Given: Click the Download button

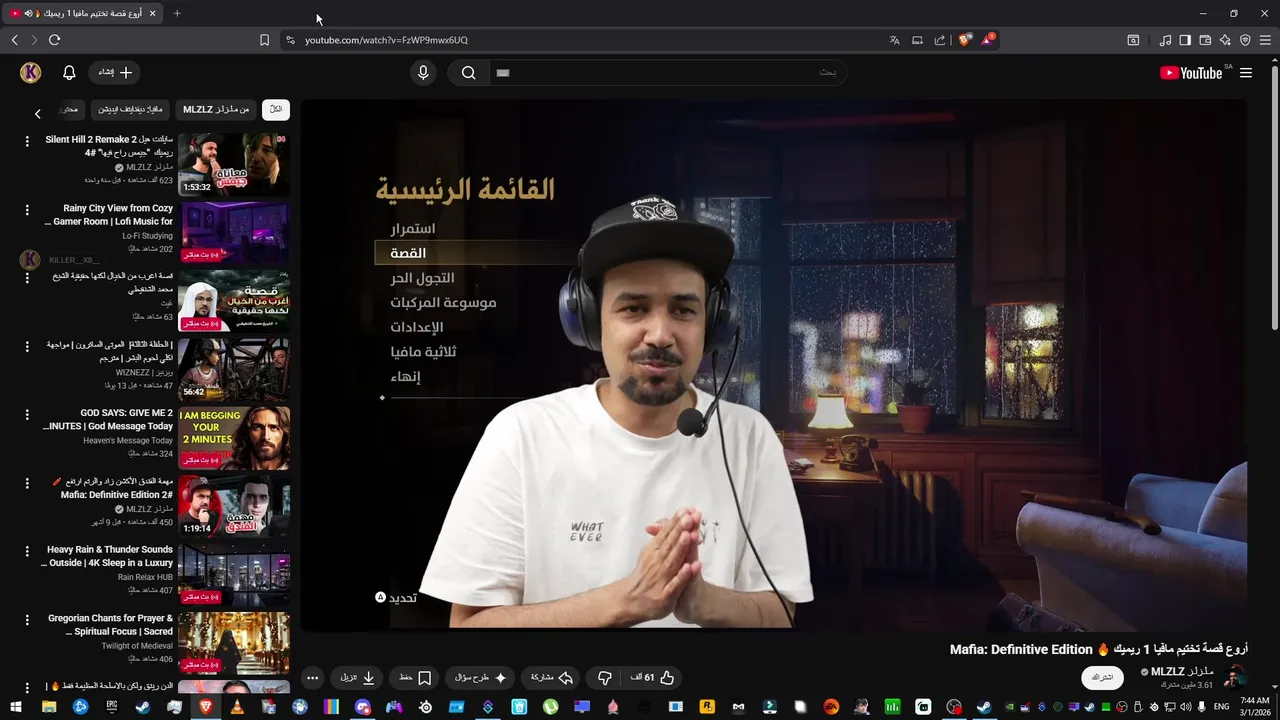Looking at the screenshot, I should tap(358, 677).
